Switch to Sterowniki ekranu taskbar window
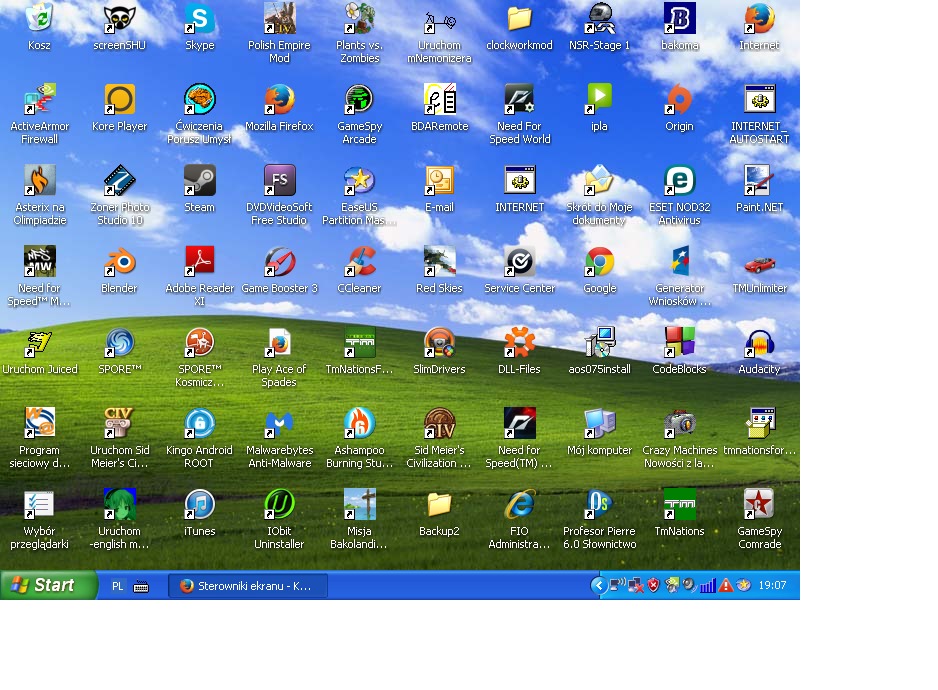The height and width of the screenshot is (690, 938). tap(248, 586)
